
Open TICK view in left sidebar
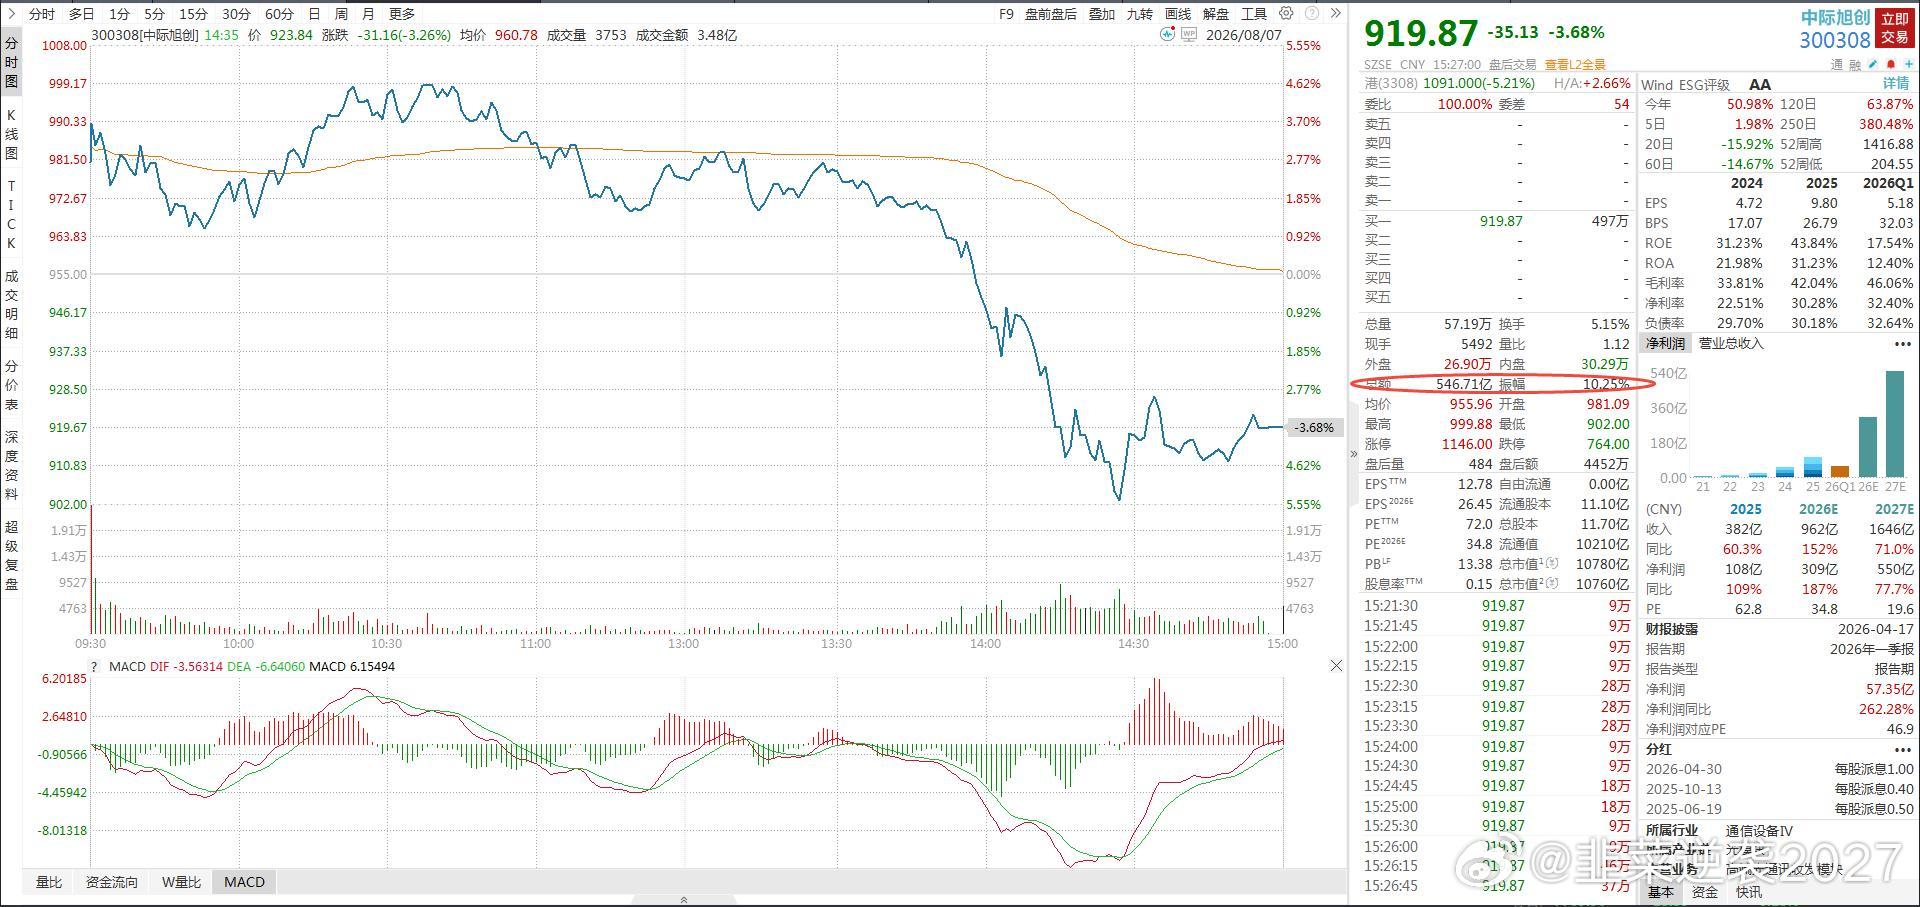point(12,214)
